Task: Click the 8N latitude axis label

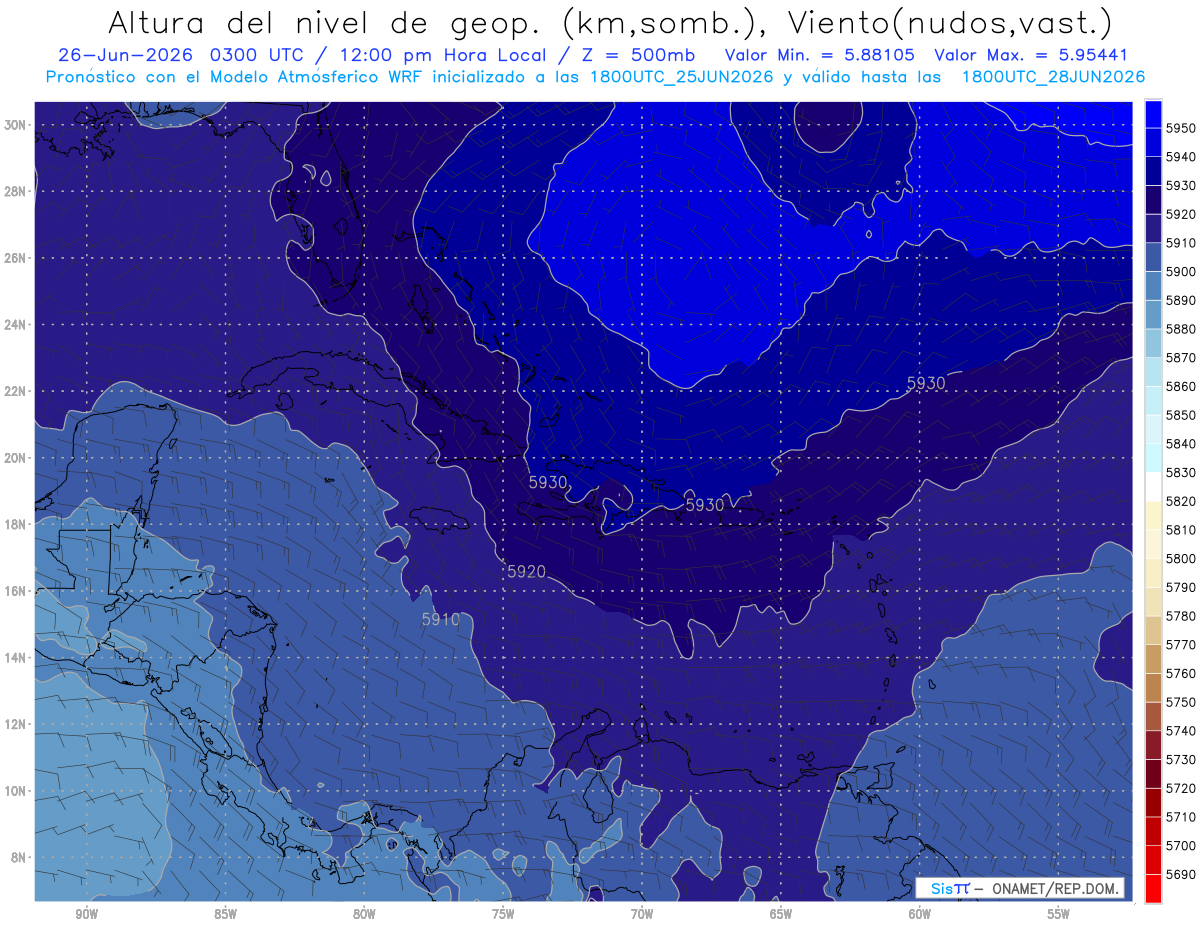Action: pyautogui.click(x=20, y=857)
